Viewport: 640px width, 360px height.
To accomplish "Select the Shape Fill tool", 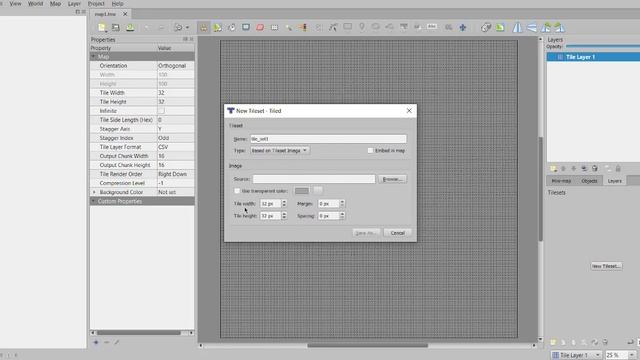I will tap(246, 27).
